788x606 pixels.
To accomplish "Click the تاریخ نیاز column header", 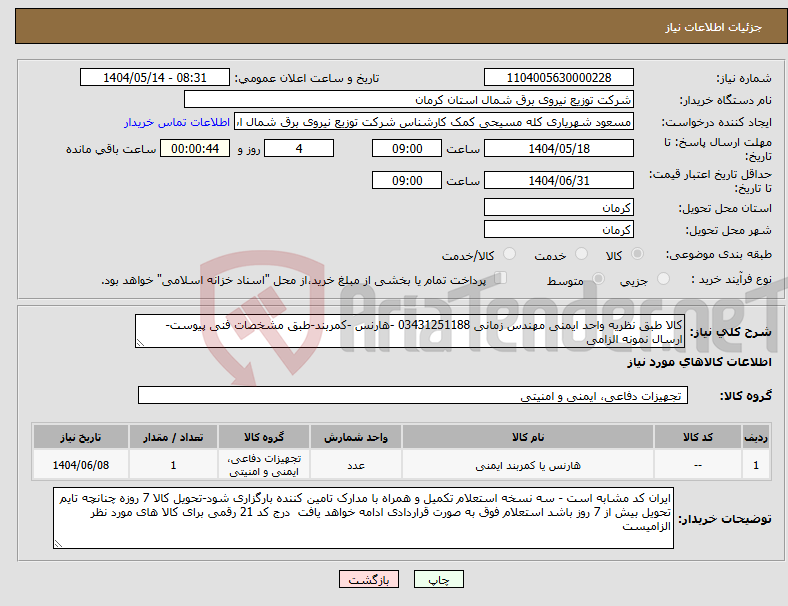I will point(81,437).
